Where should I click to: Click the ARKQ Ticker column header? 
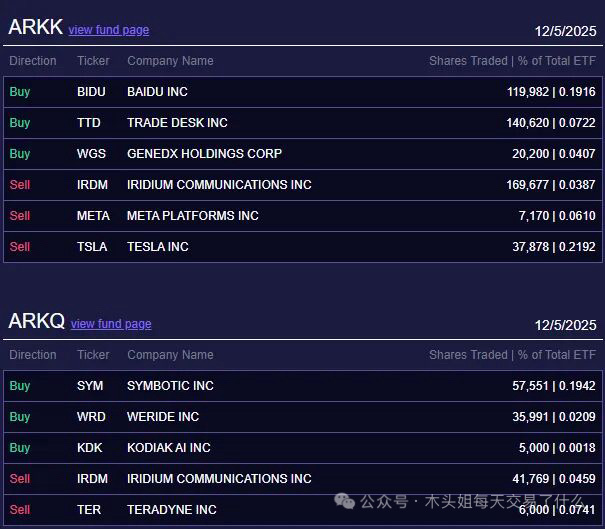93,355
